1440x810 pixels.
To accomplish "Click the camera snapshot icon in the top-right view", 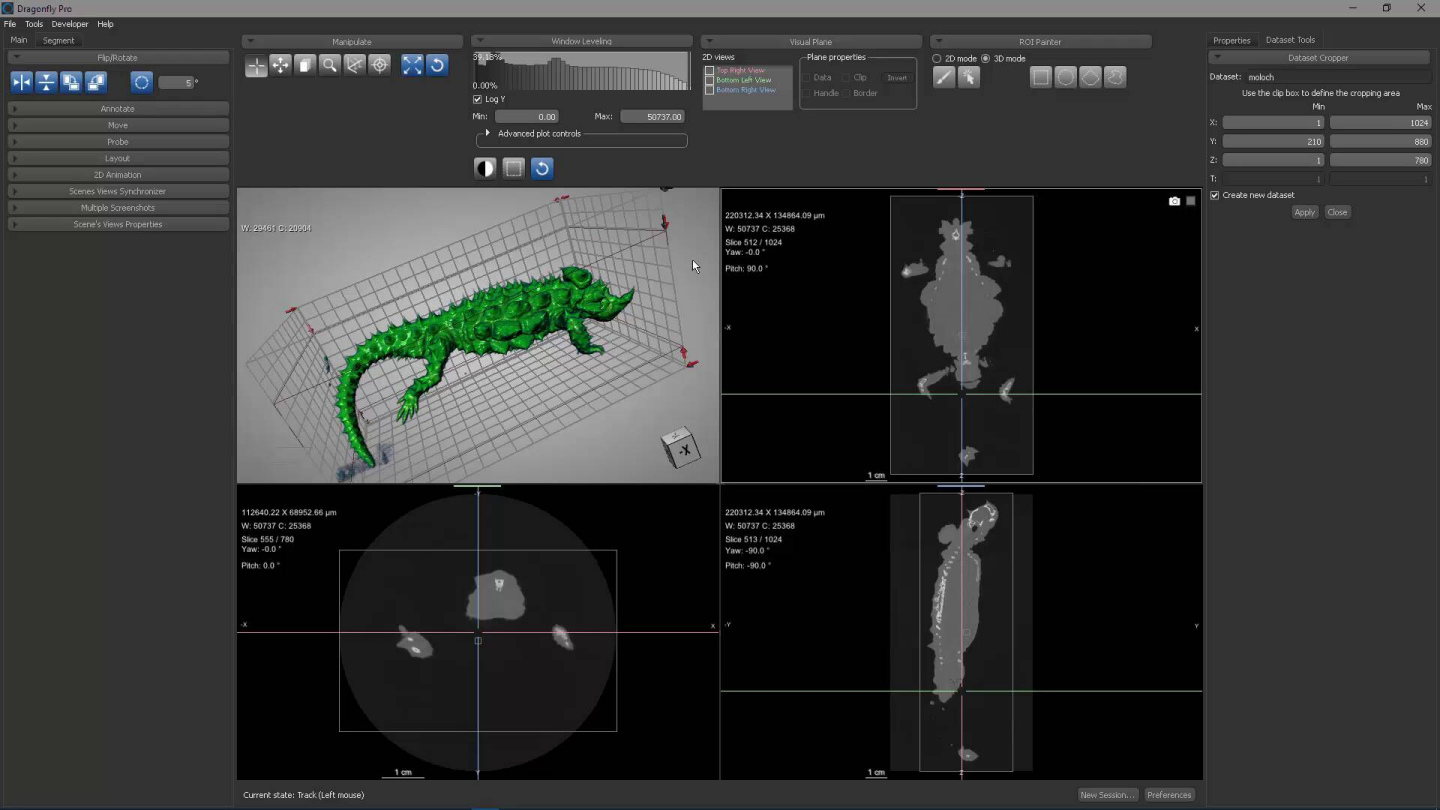I will point(1174,200).
